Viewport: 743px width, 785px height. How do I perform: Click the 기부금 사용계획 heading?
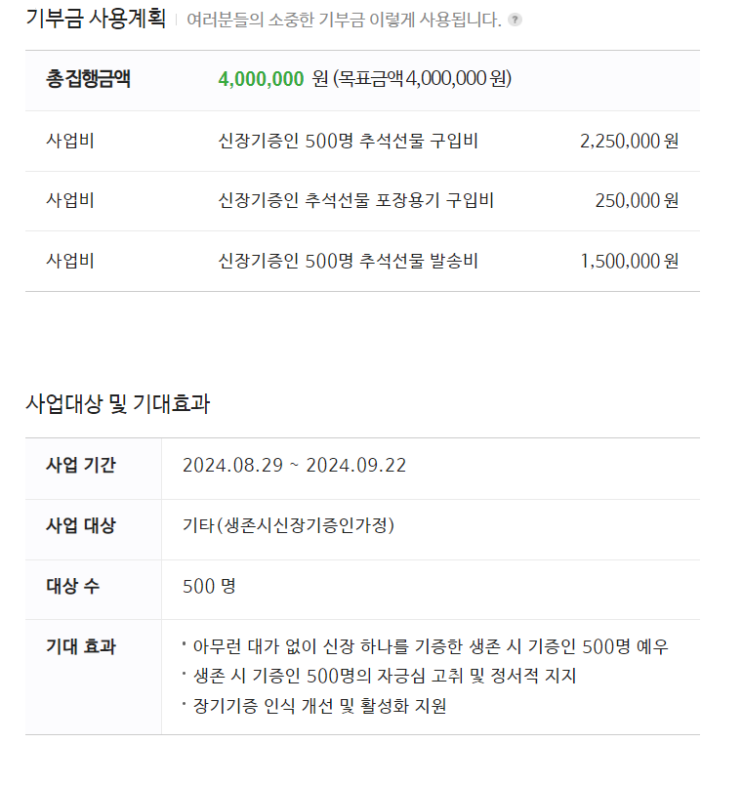coord(96,19)
